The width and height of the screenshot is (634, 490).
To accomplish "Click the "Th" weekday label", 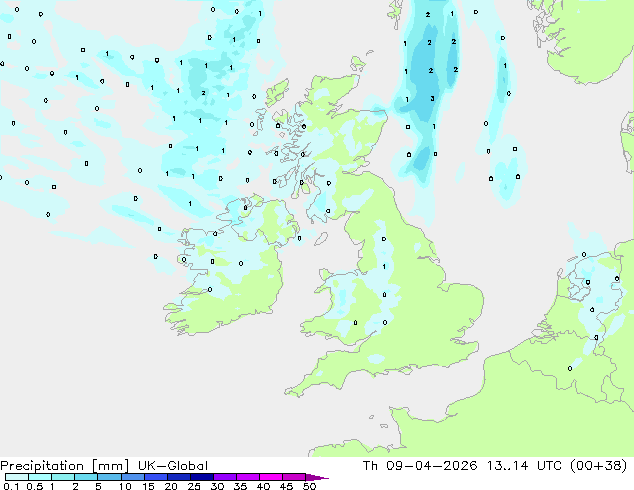I will click(x=370, y=465).
